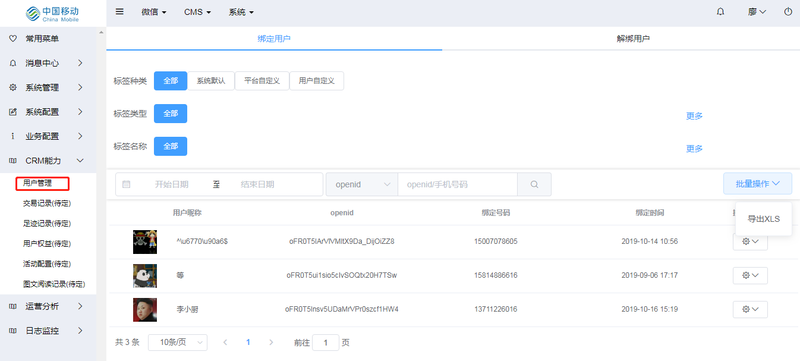Select 系统默认 tag category
The image size is (800, 361).
(x=211, y=81)
